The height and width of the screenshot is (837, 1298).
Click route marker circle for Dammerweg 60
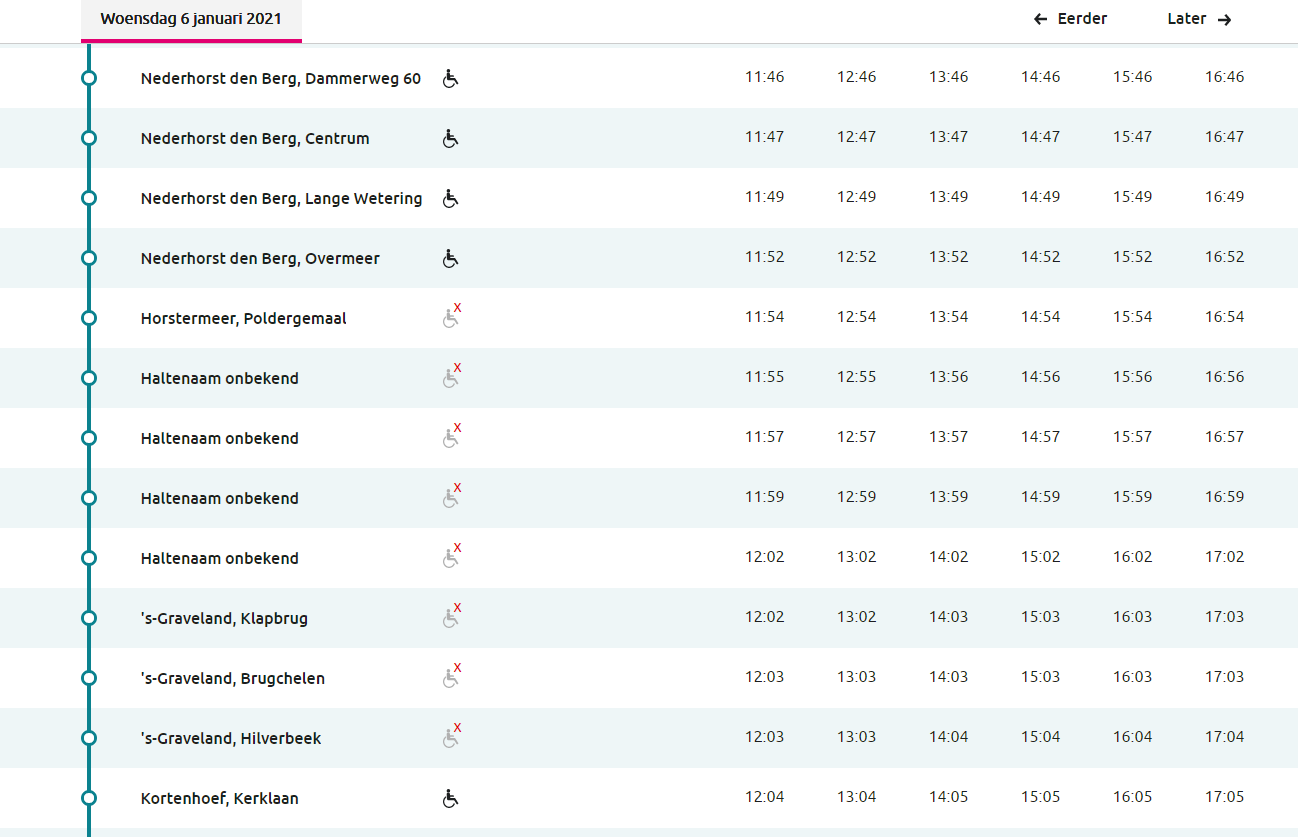[x=89, y=78]
